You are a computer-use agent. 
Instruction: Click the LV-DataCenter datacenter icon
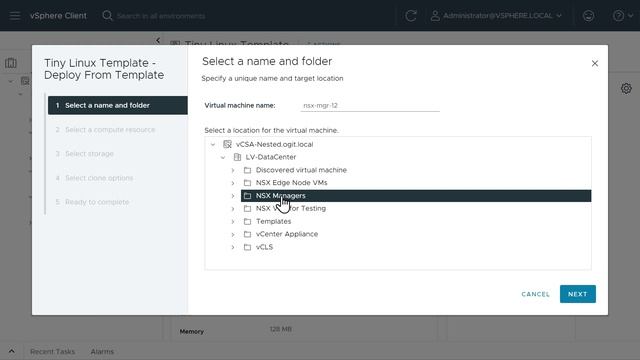click(237, 157)
